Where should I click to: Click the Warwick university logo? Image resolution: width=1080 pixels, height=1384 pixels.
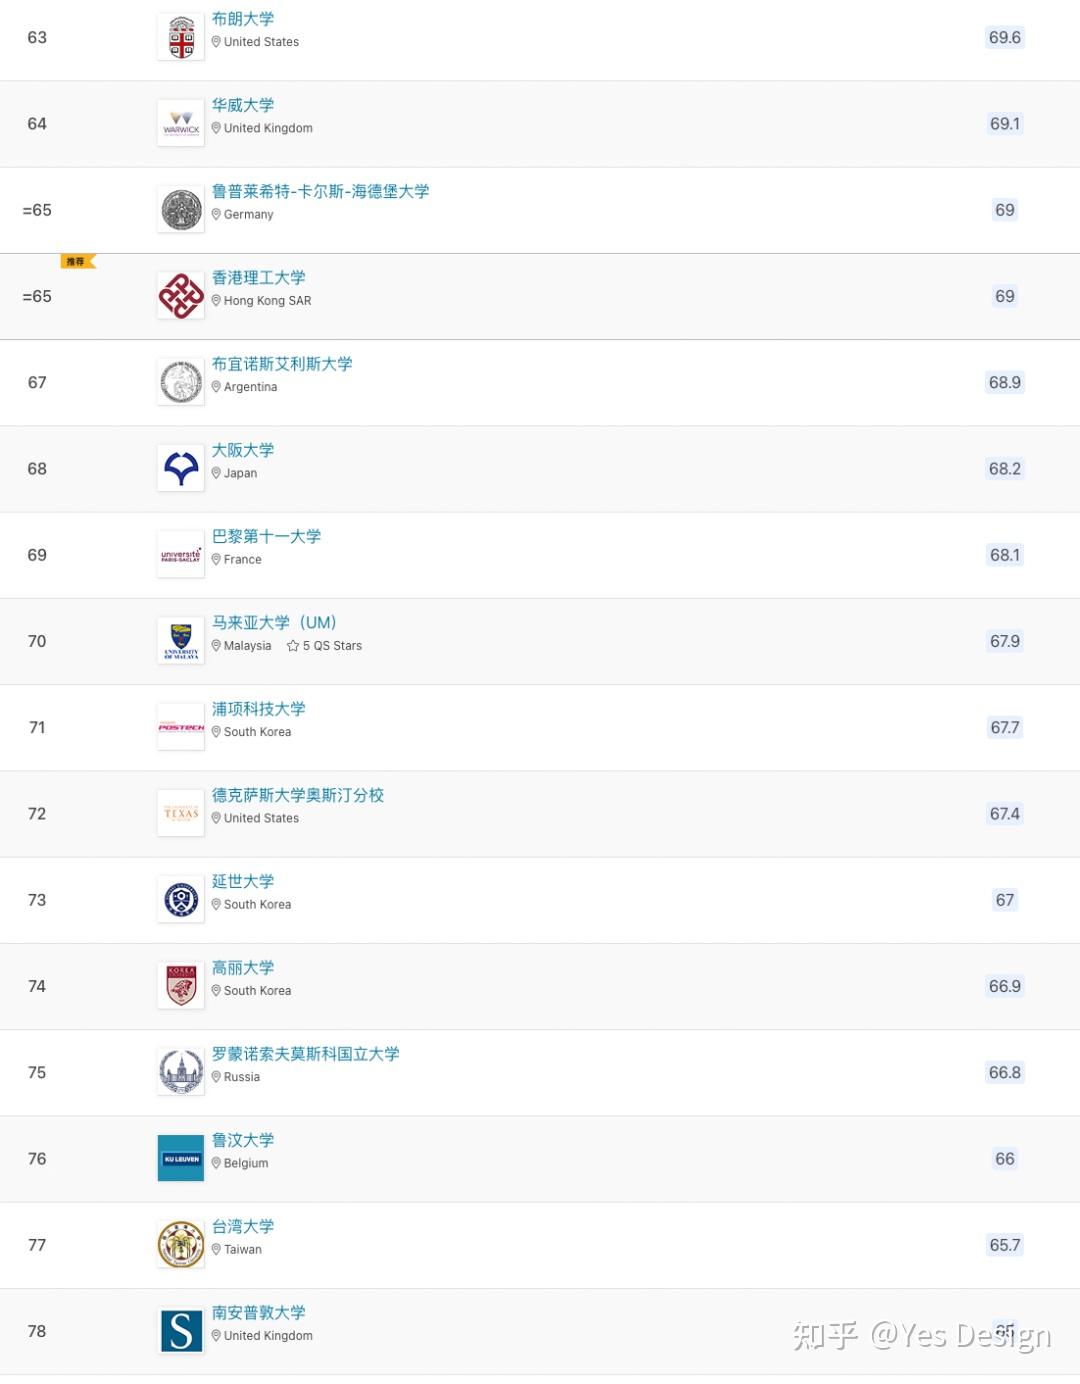[x=180, y=122]
